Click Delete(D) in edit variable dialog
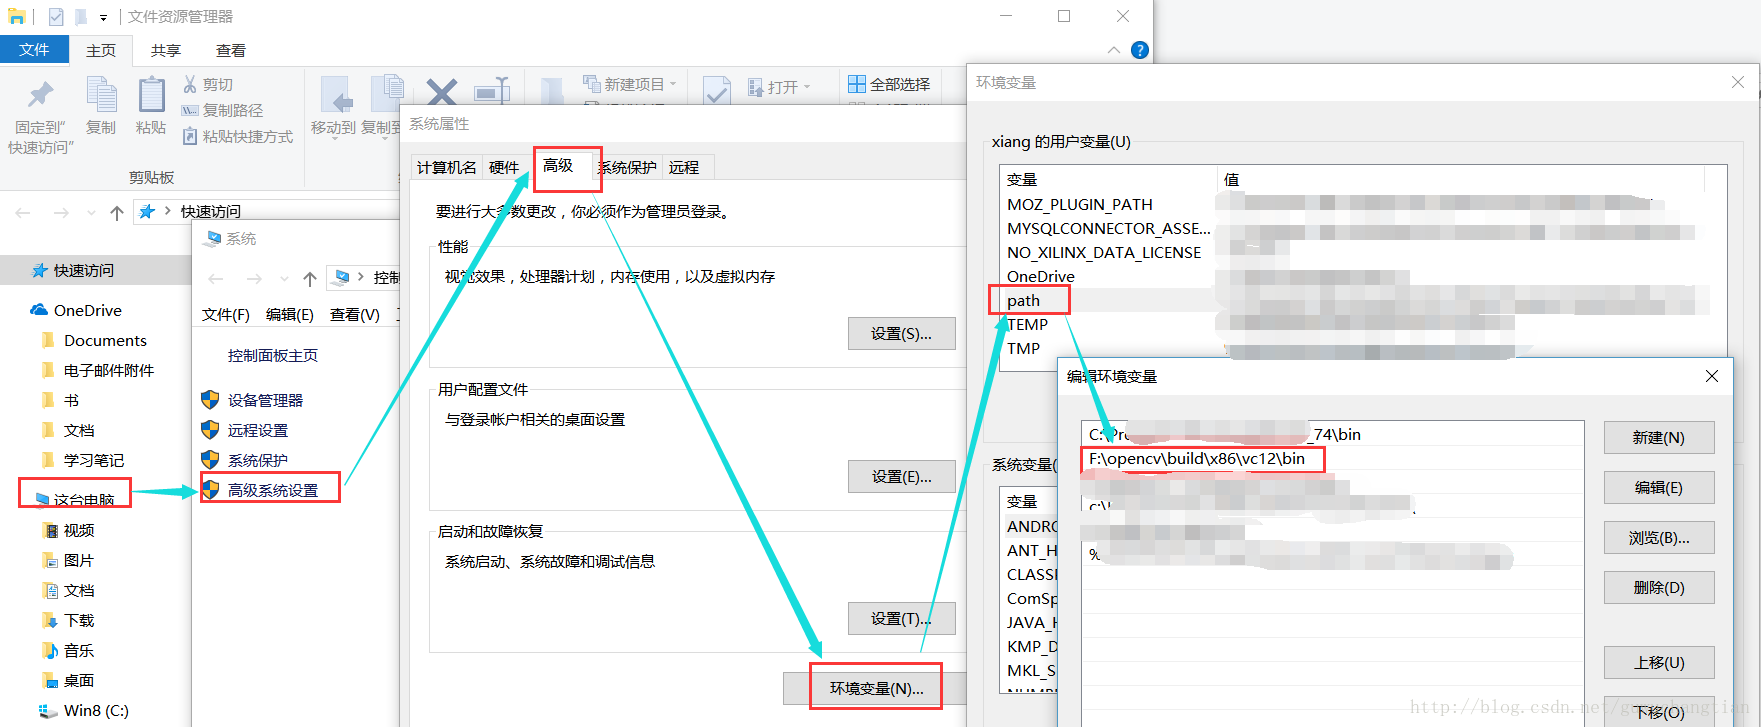 click(1659, 588)
